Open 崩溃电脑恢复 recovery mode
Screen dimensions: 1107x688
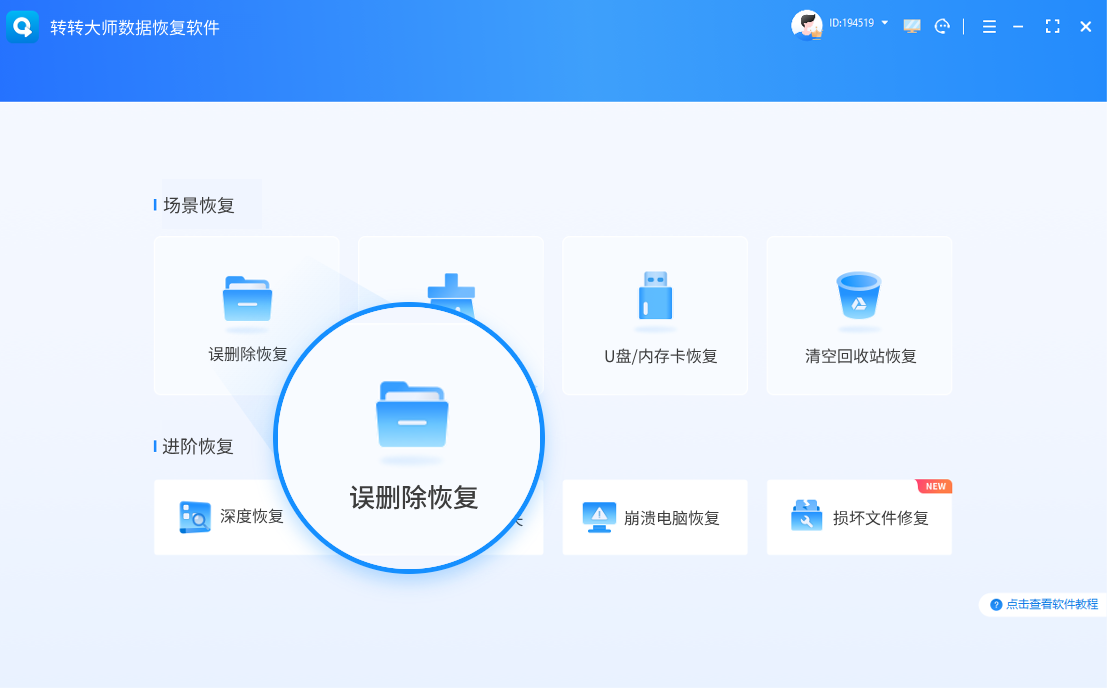[x=671, y=518]
